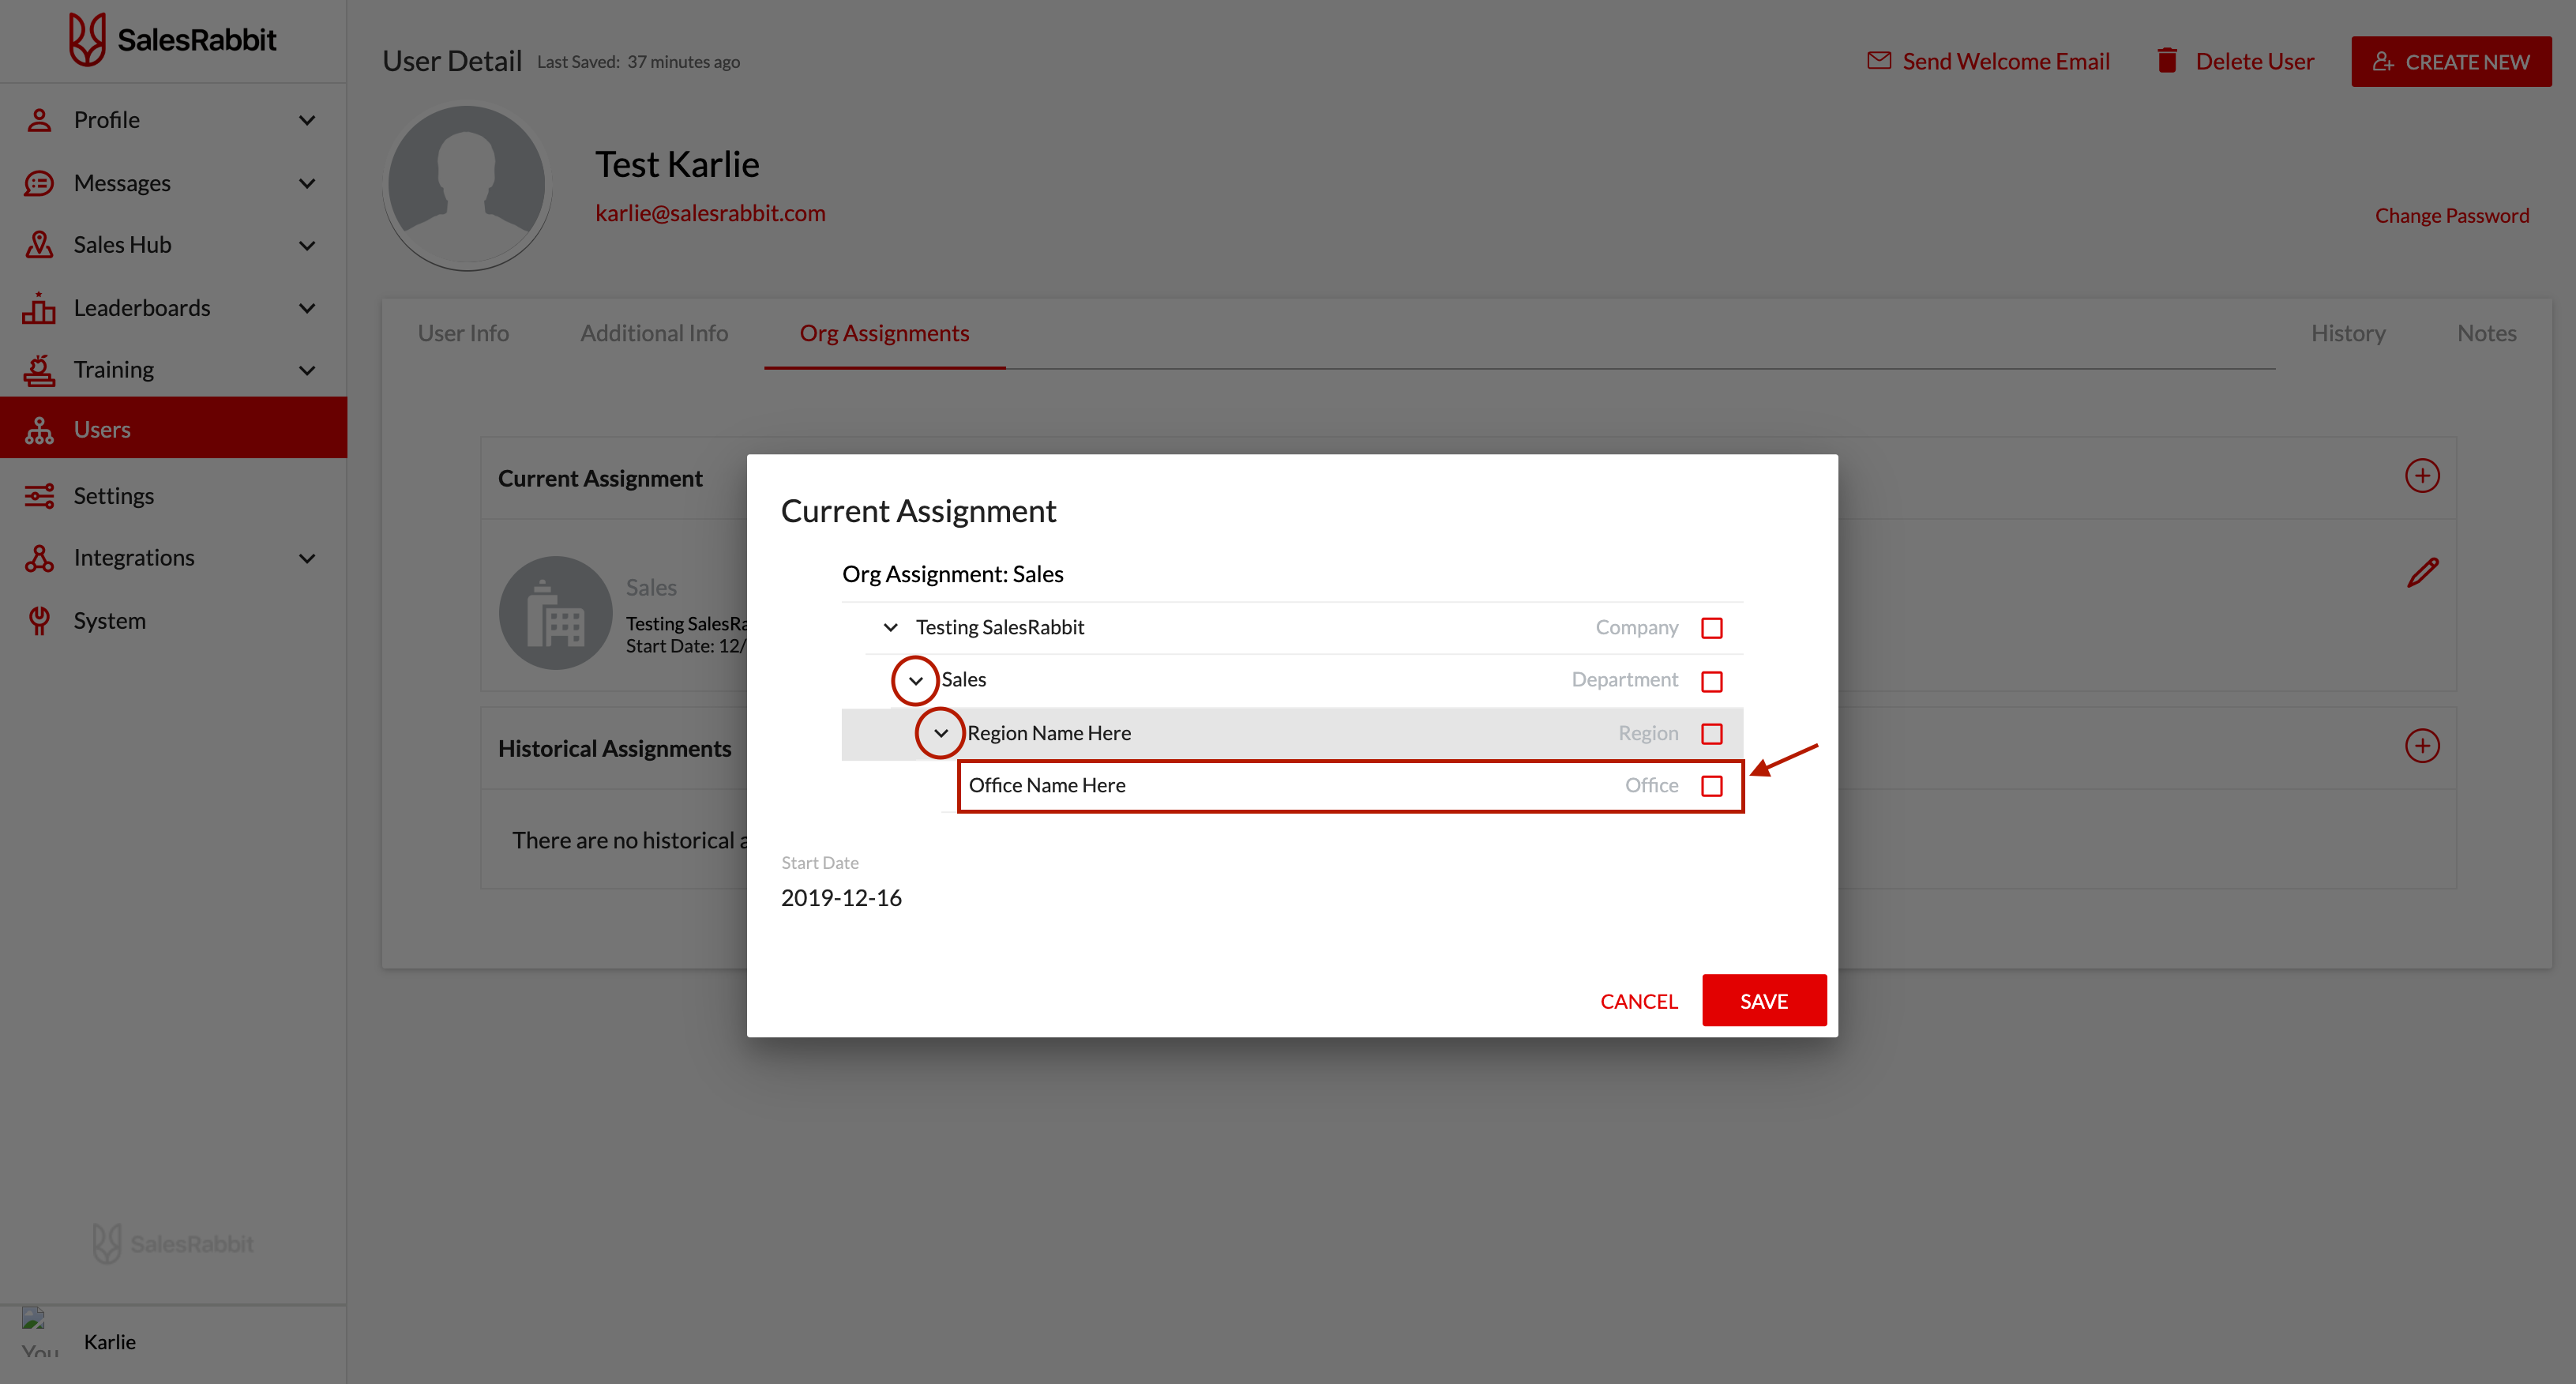Click the trash icon beside Delete User
This screenshot has width=2576, height=1384.
coord(2167,61)
